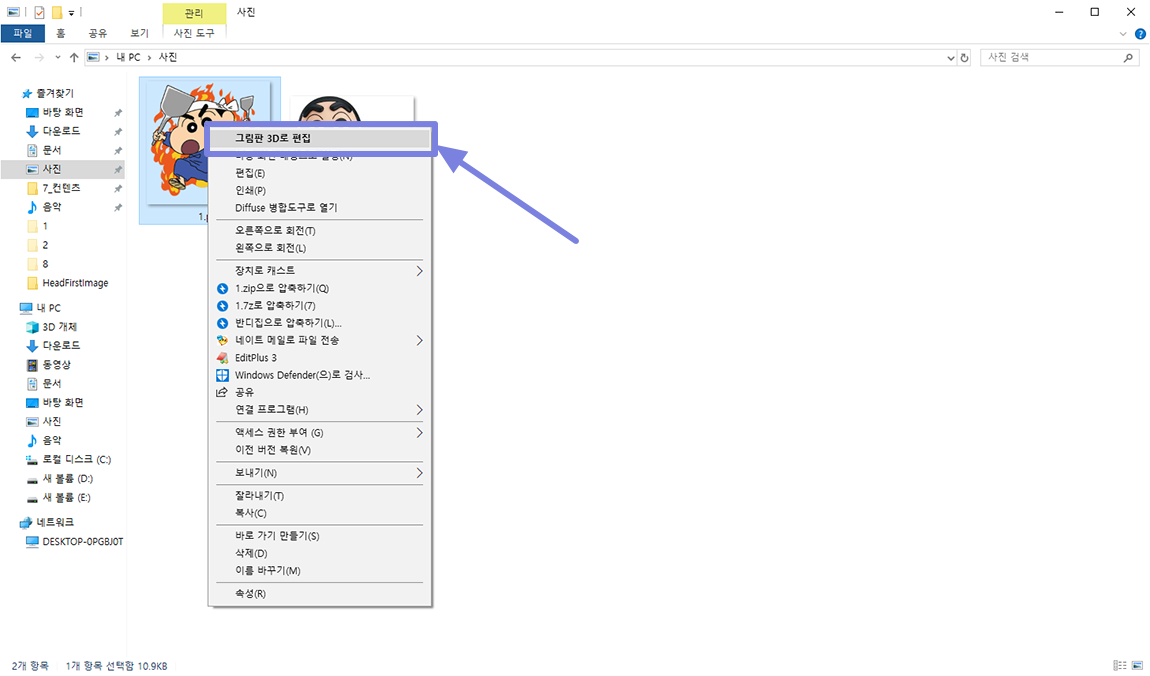Expand the 보내기(N) submenu arrow
The width and height of the screenshot is (1150, 676).
pos(420,473)
